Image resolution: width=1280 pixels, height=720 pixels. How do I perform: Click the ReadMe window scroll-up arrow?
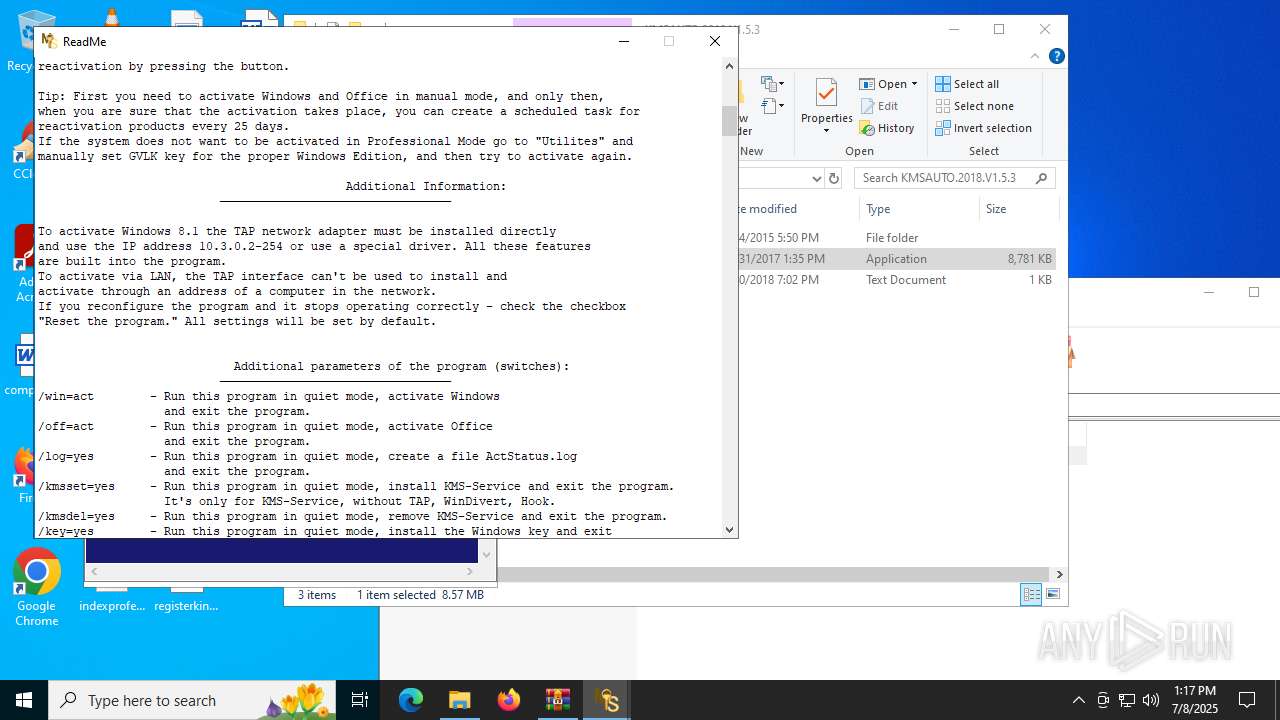pyautogui.click(x=729, y=66)
